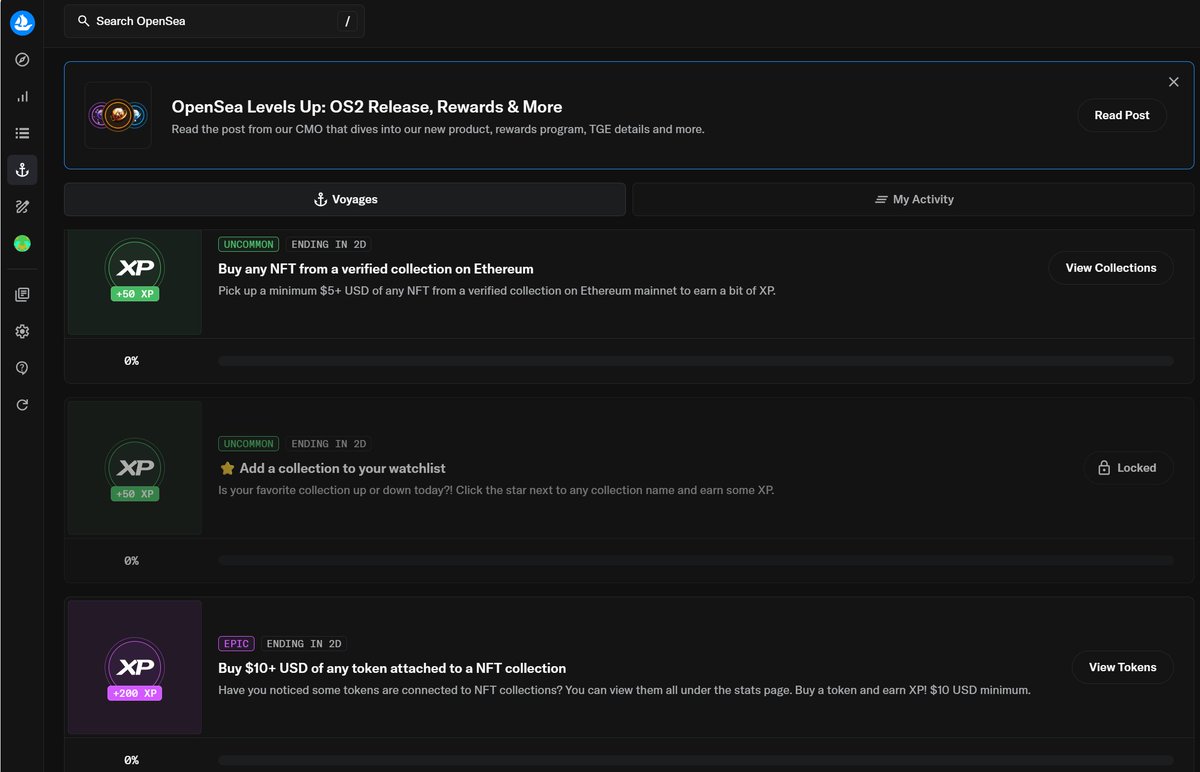Dismiss the OpenSea Levels Up banner

[1174, 82]
